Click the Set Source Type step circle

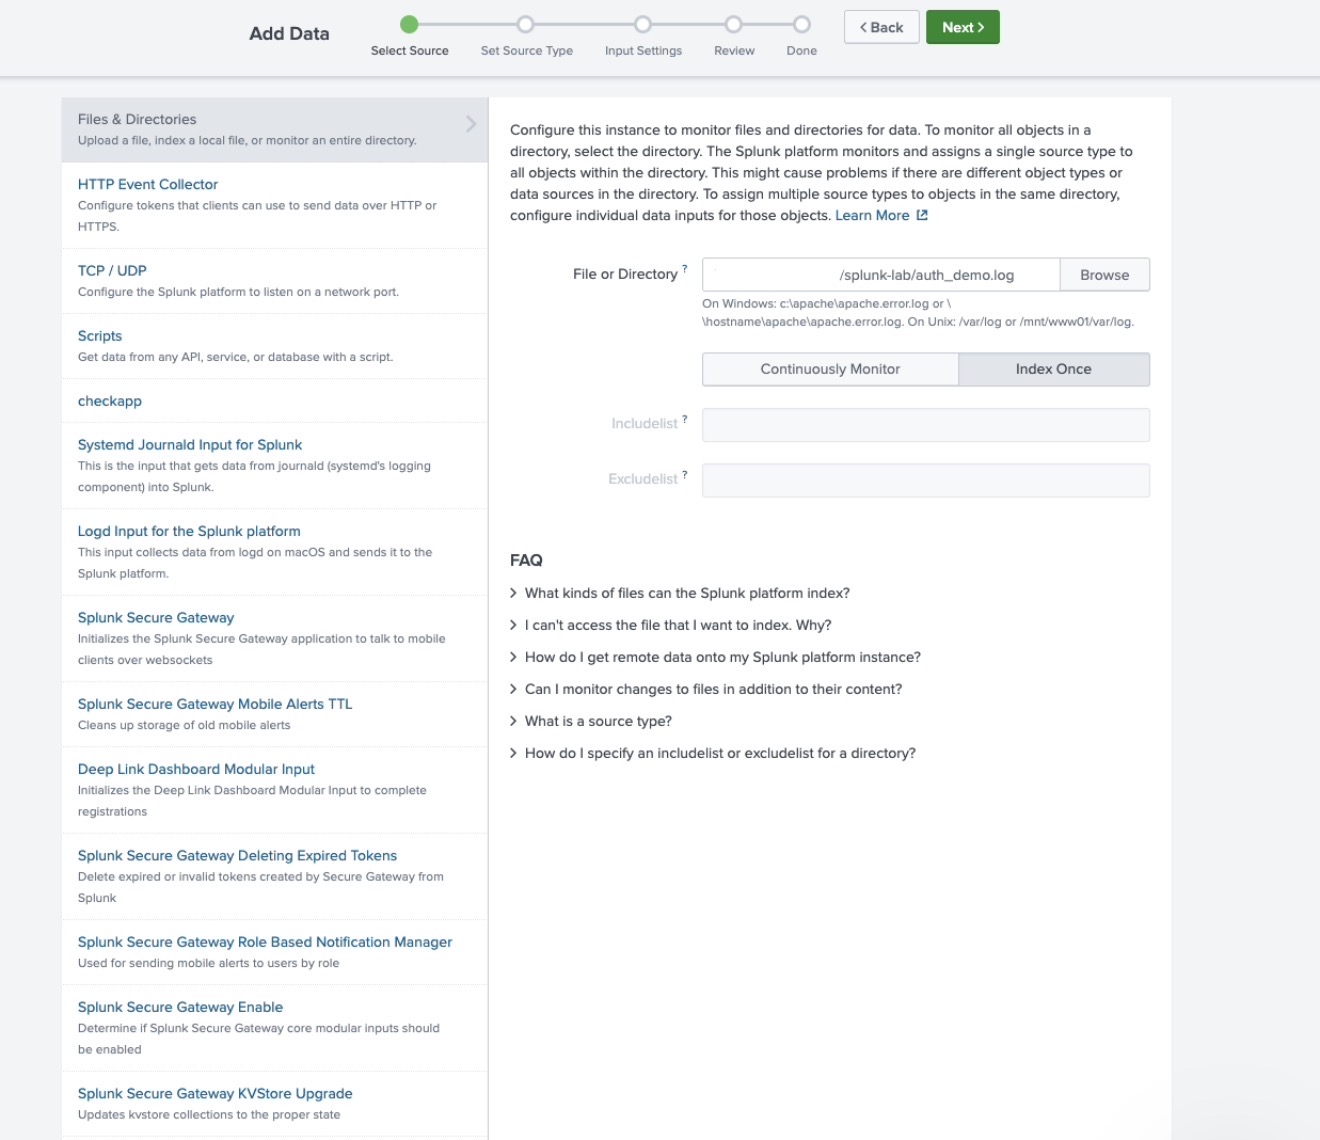click(526, 24)
